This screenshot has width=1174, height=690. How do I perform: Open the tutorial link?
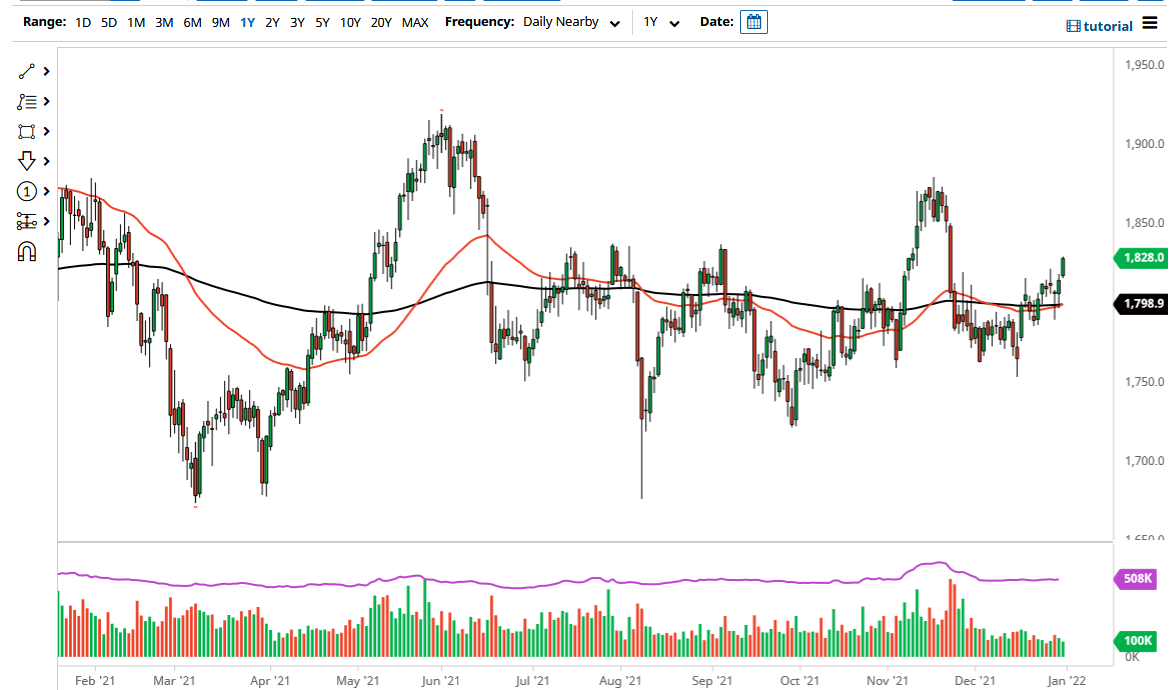pyautogui.click(x=1107, y=26)
